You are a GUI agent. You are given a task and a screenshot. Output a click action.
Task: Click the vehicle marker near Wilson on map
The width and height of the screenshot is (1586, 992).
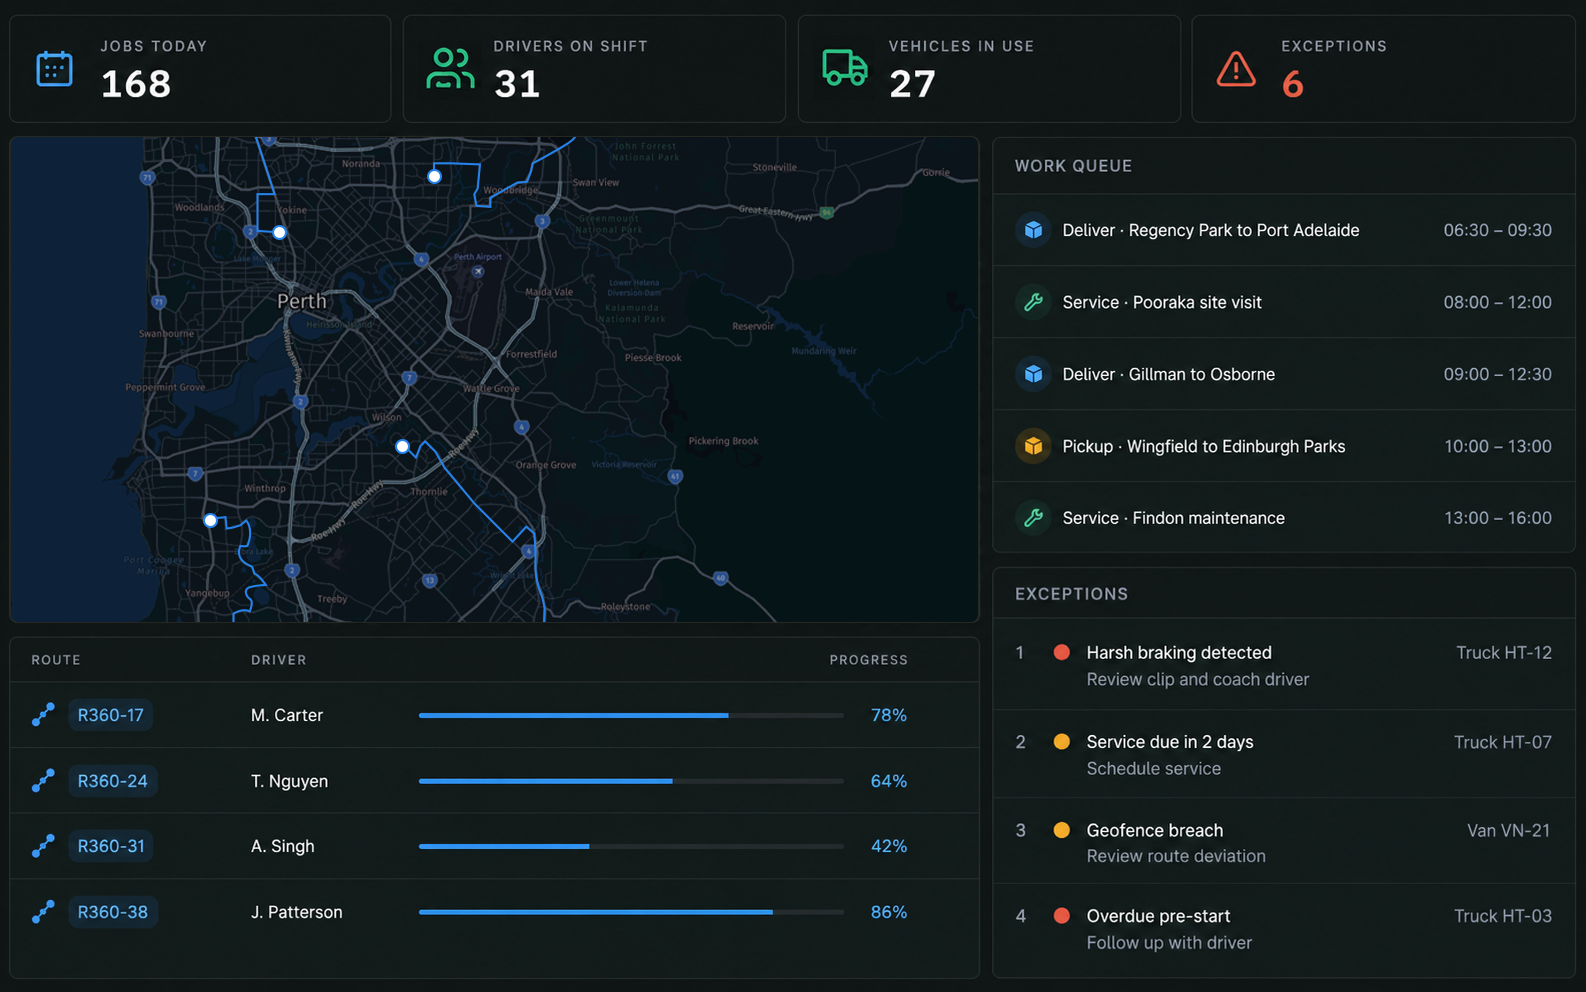pyautogui.click(x=402, y=446)
